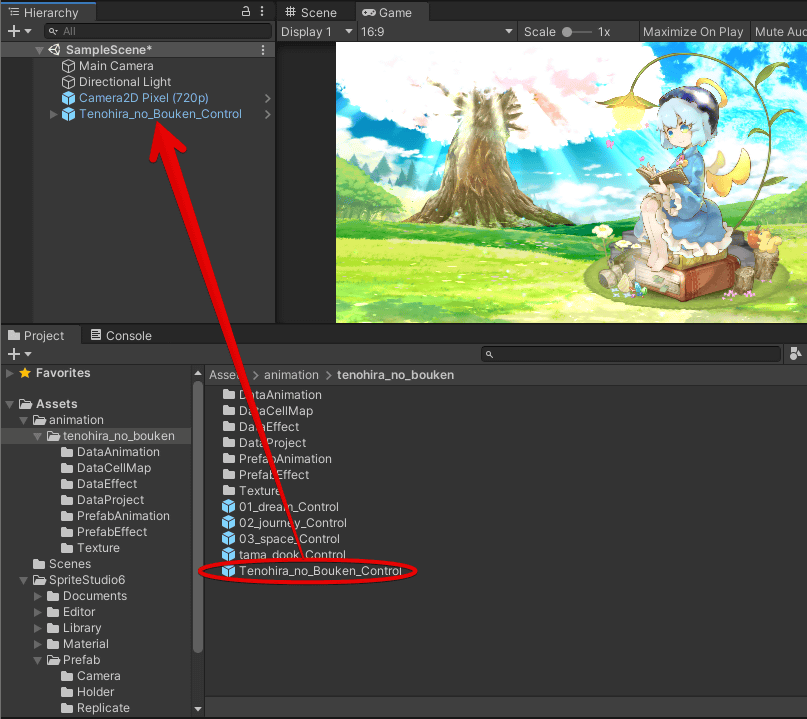Select Main Camera in Hierarchy
Viewport: 807px width, 719px height.
coord(116,66)
